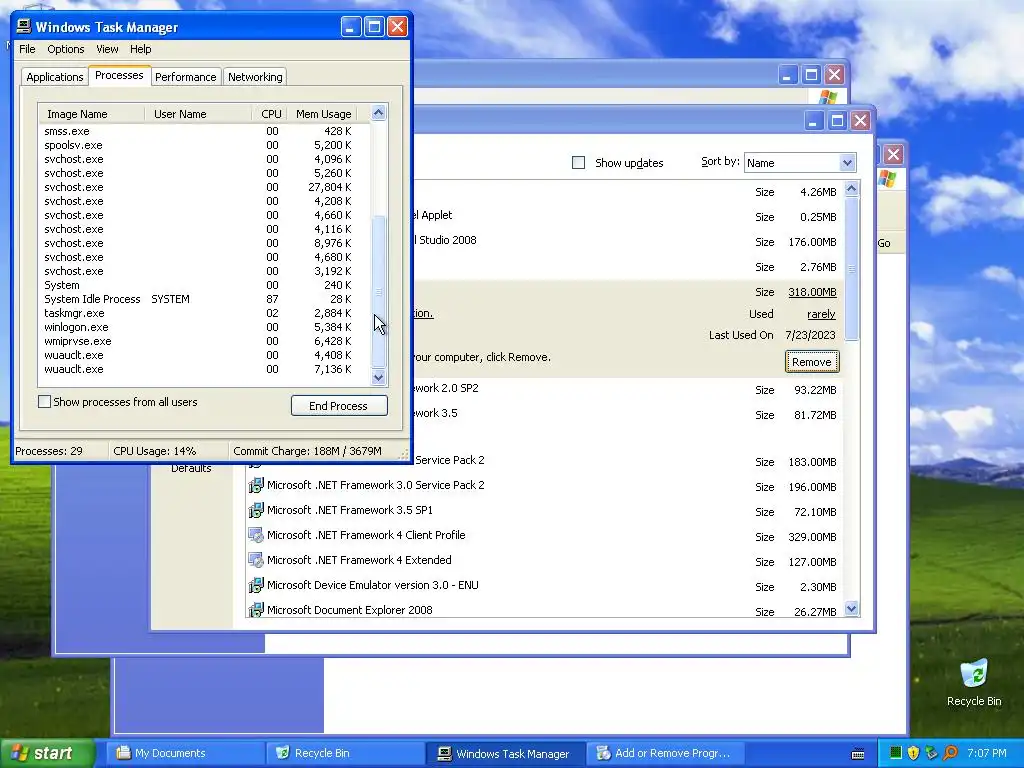Sort processes by CPU column
Image resolution: width=1024 pixels, height=768 pixels.
tap(270, 114)
